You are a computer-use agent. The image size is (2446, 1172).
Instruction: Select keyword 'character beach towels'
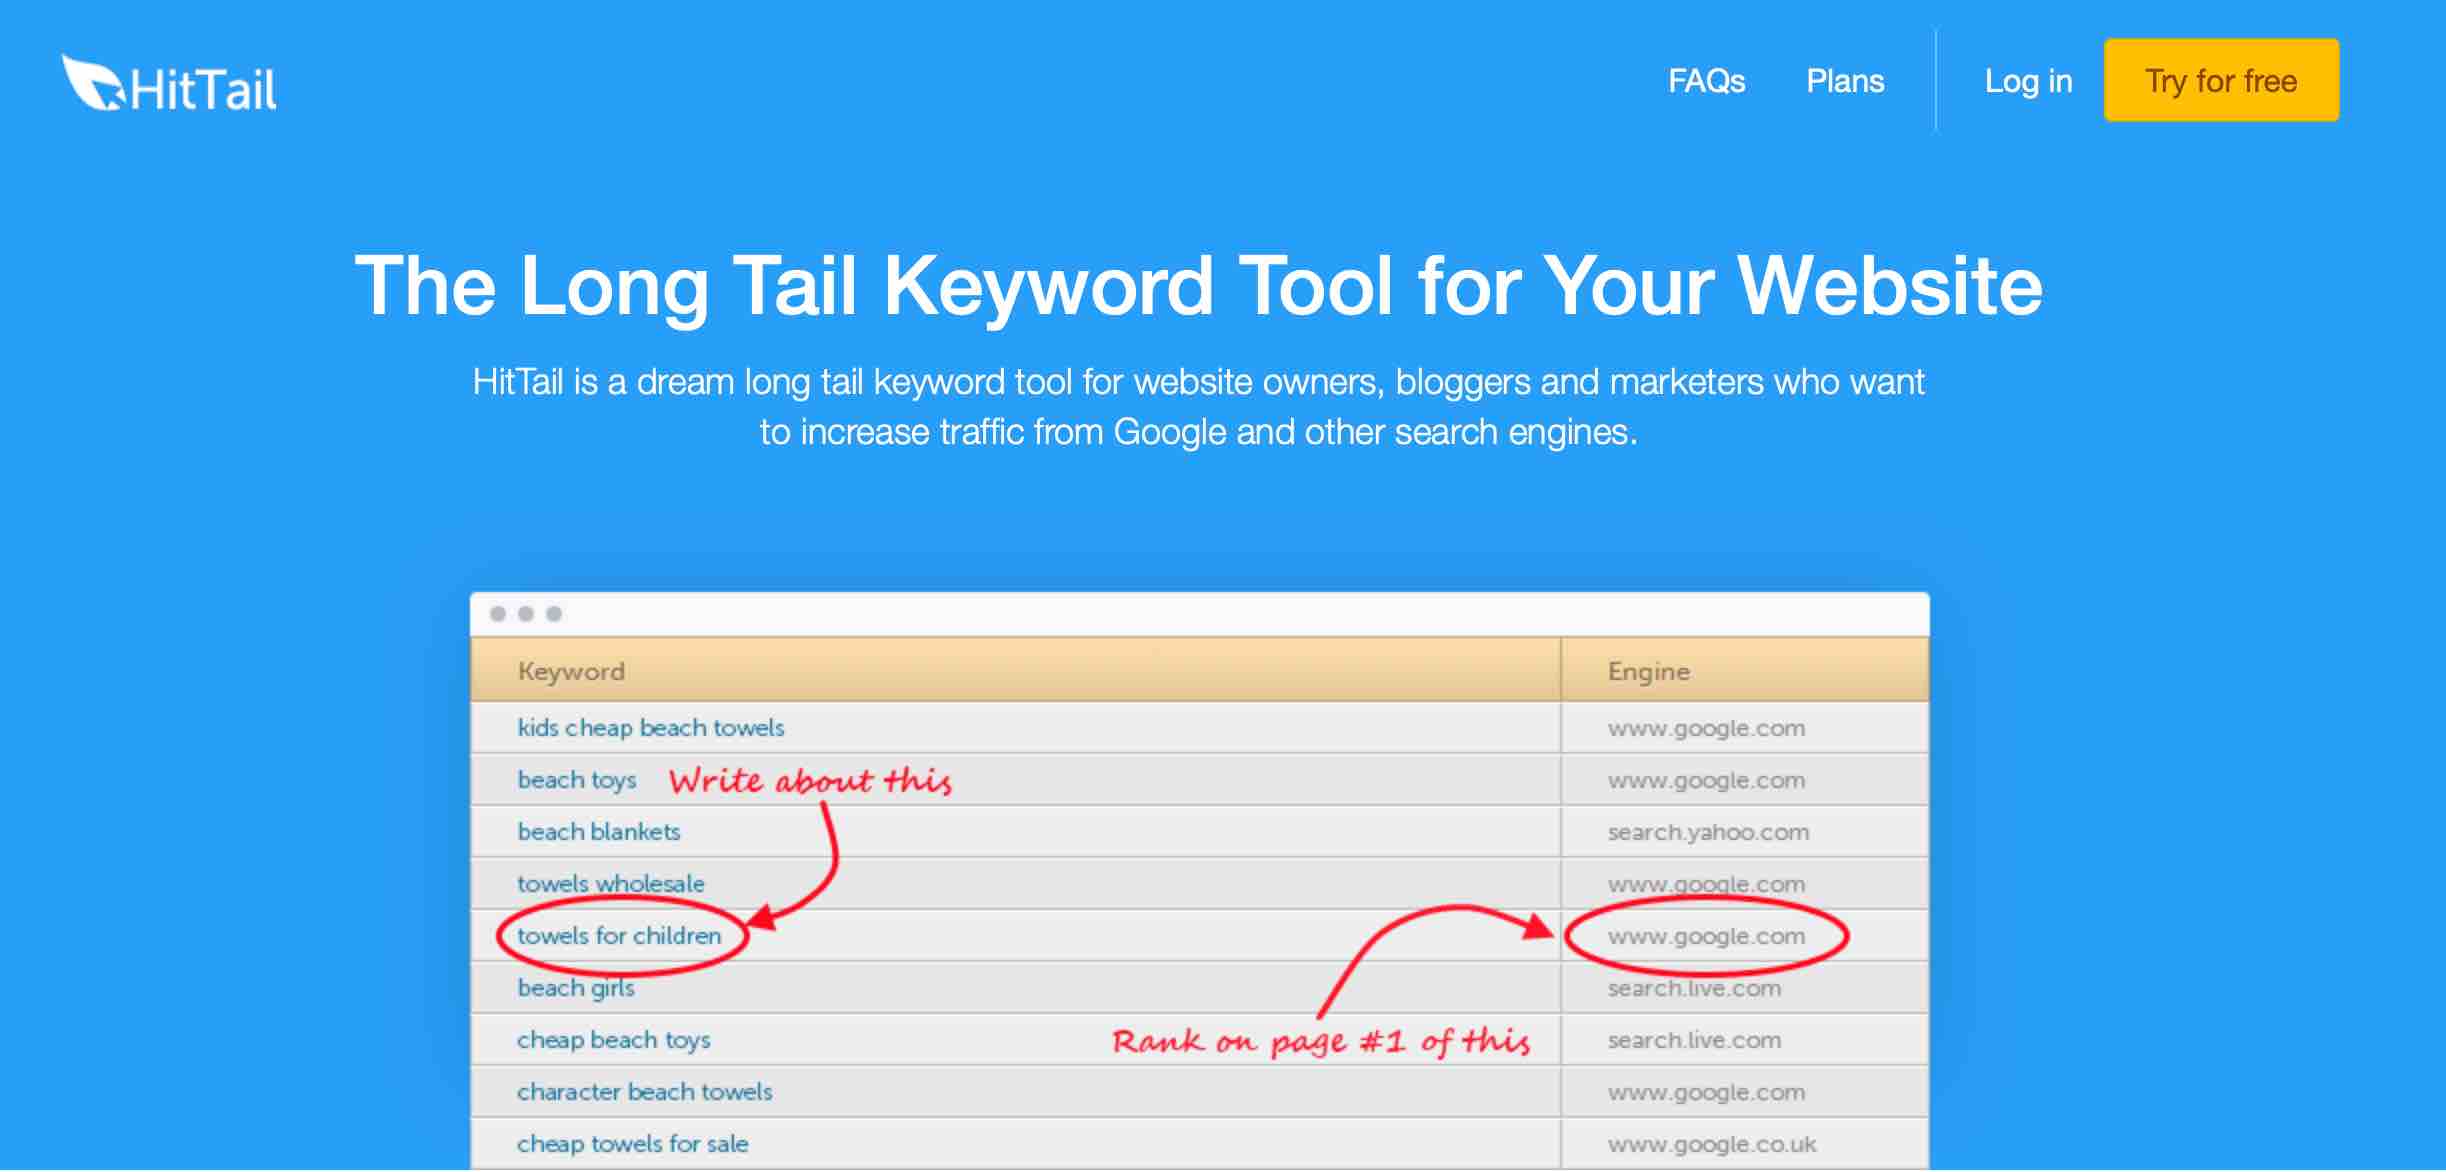(644, 1092)
